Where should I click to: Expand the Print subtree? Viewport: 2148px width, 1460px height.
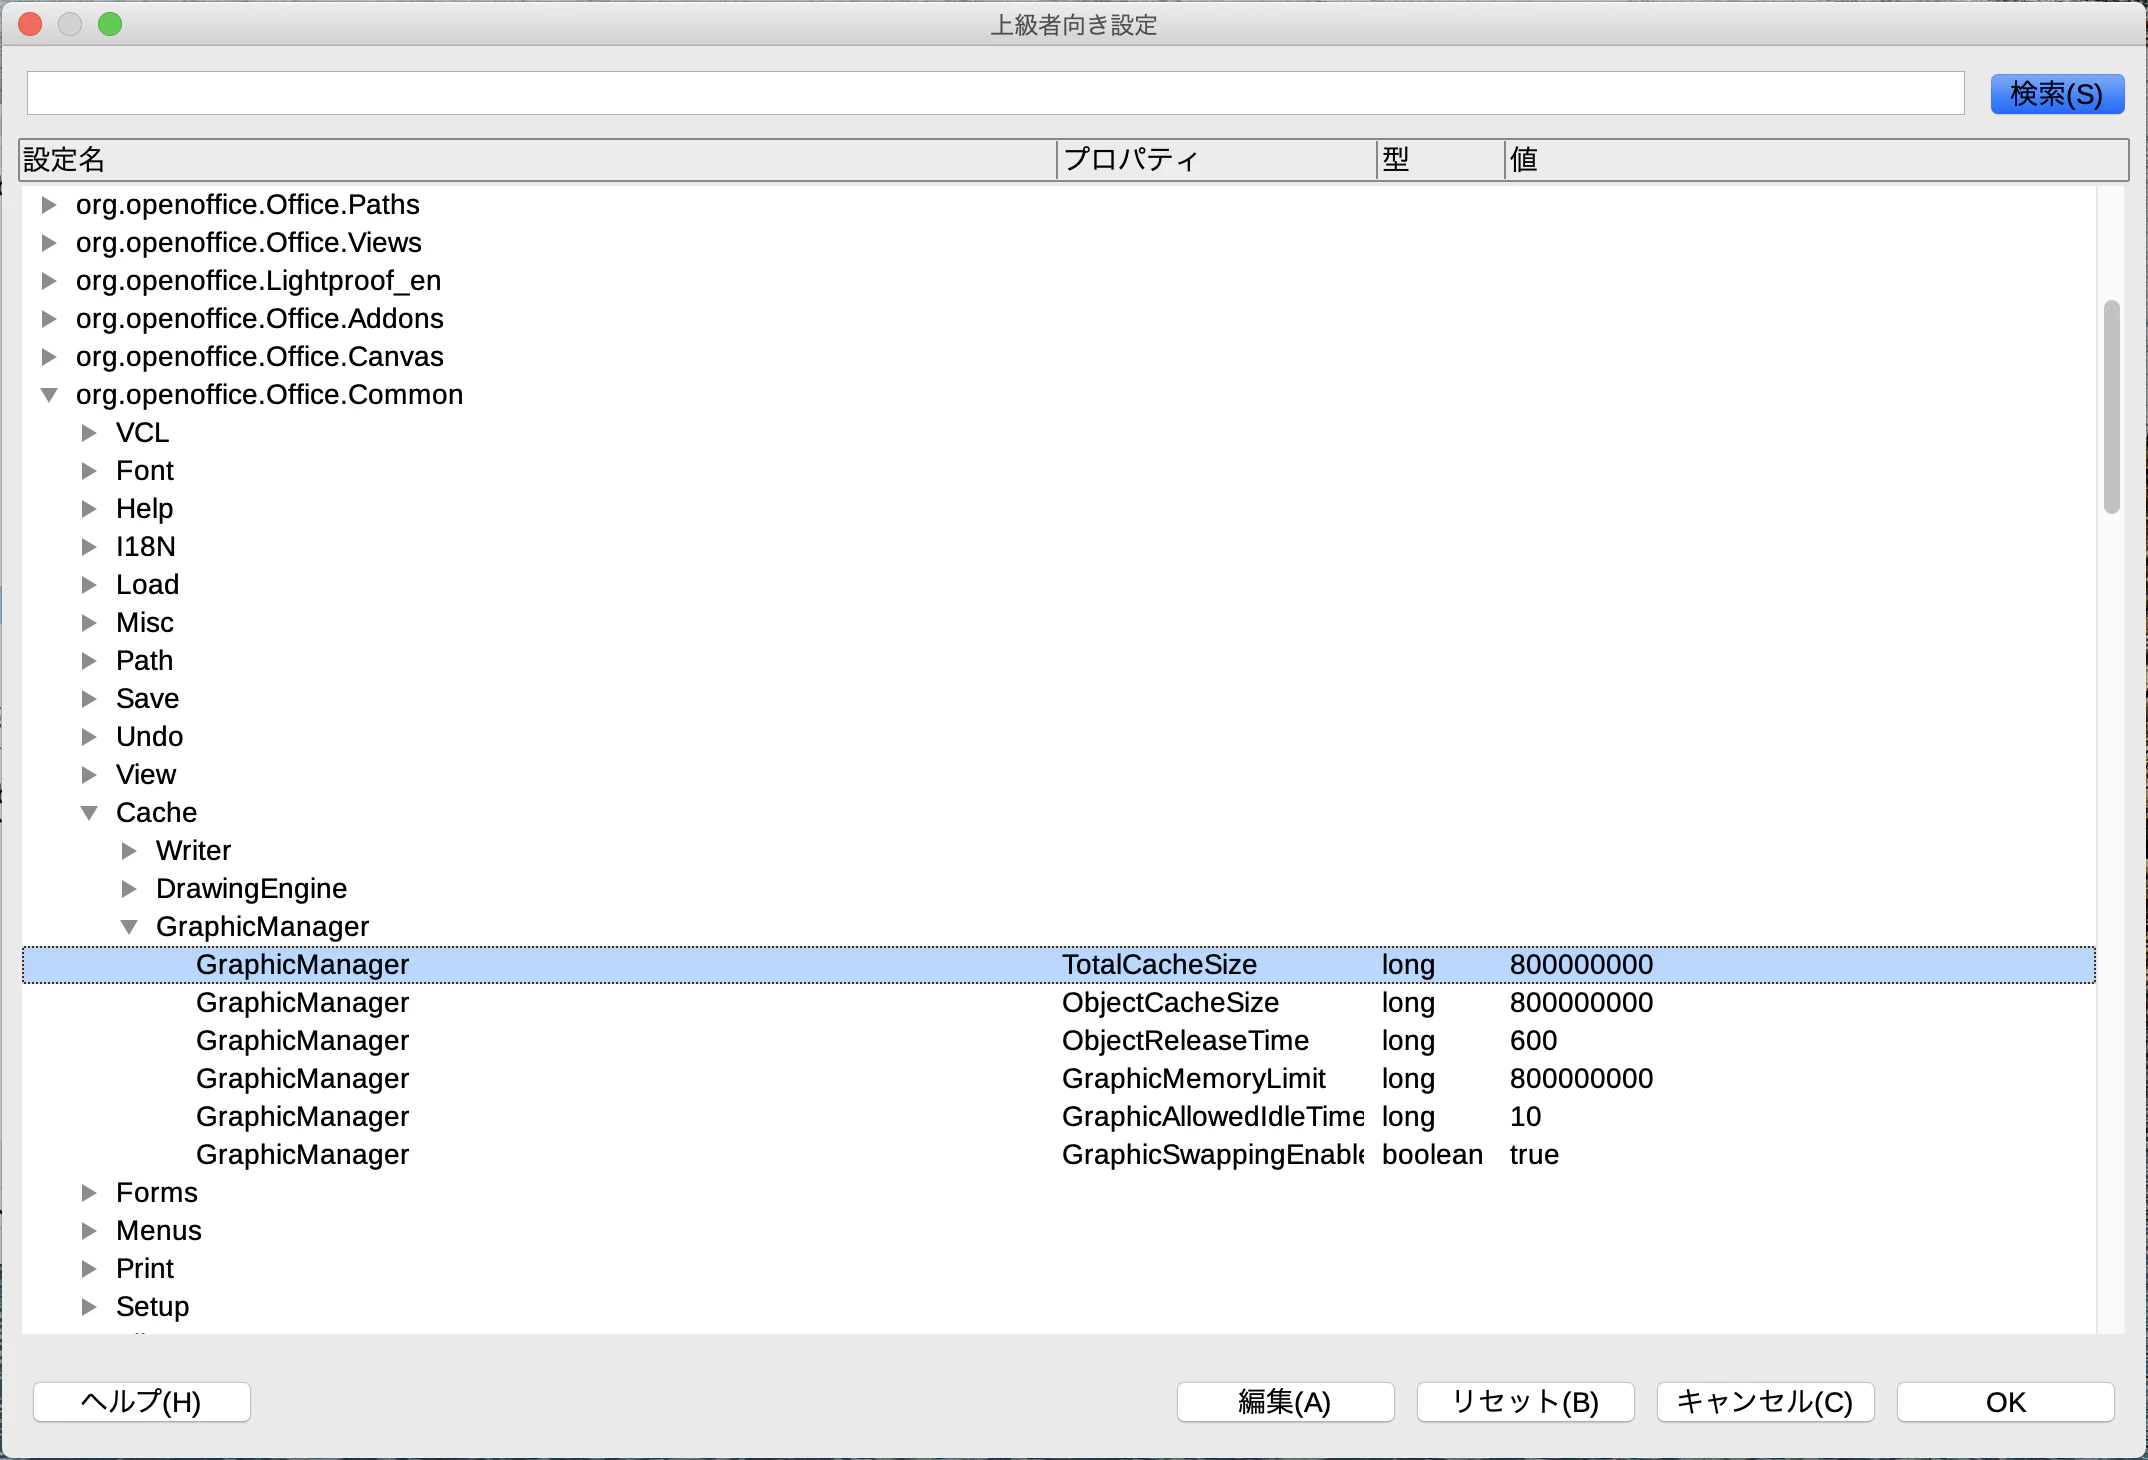(89, 1269)
